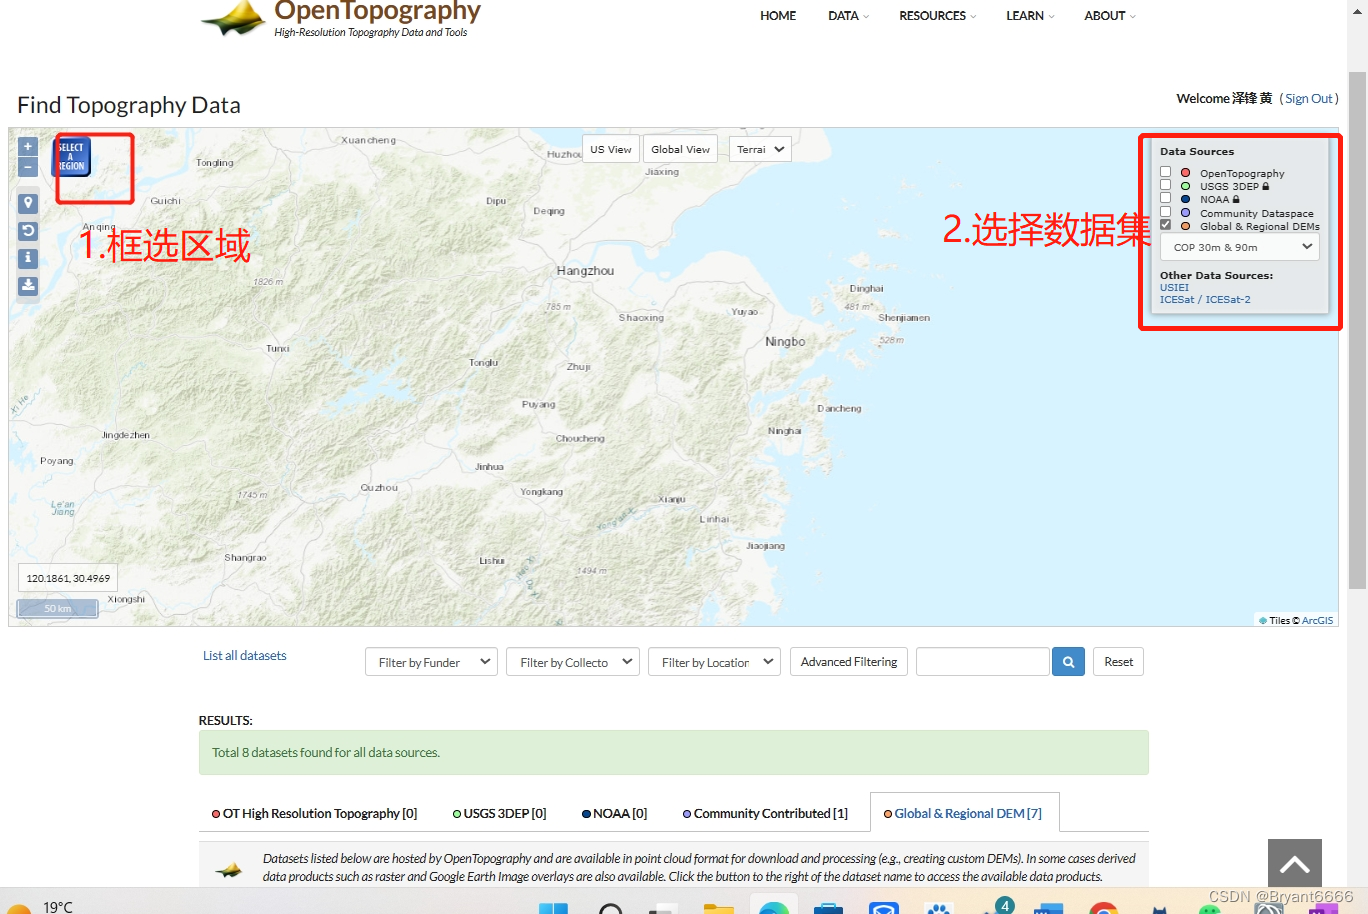Zoom out the map with minus button
This screenshot has height=914, width=1368.
tap(28, 167)
